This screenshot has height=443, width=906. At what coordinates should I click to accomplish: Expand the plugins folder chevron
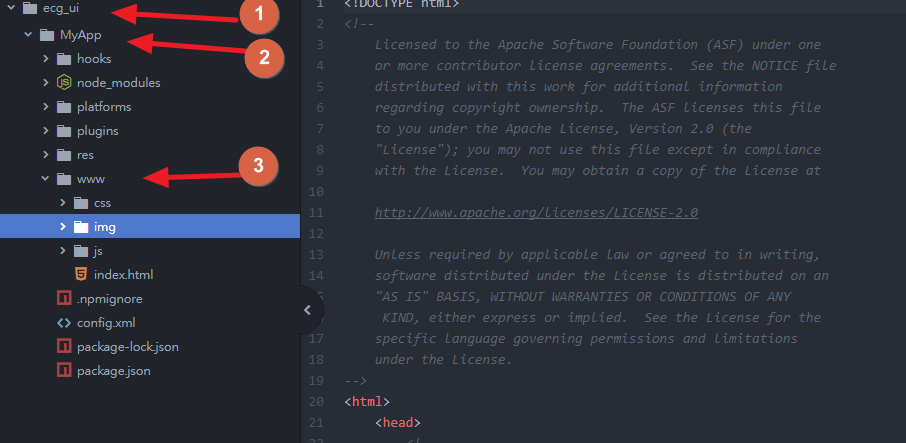click(46, 131)
